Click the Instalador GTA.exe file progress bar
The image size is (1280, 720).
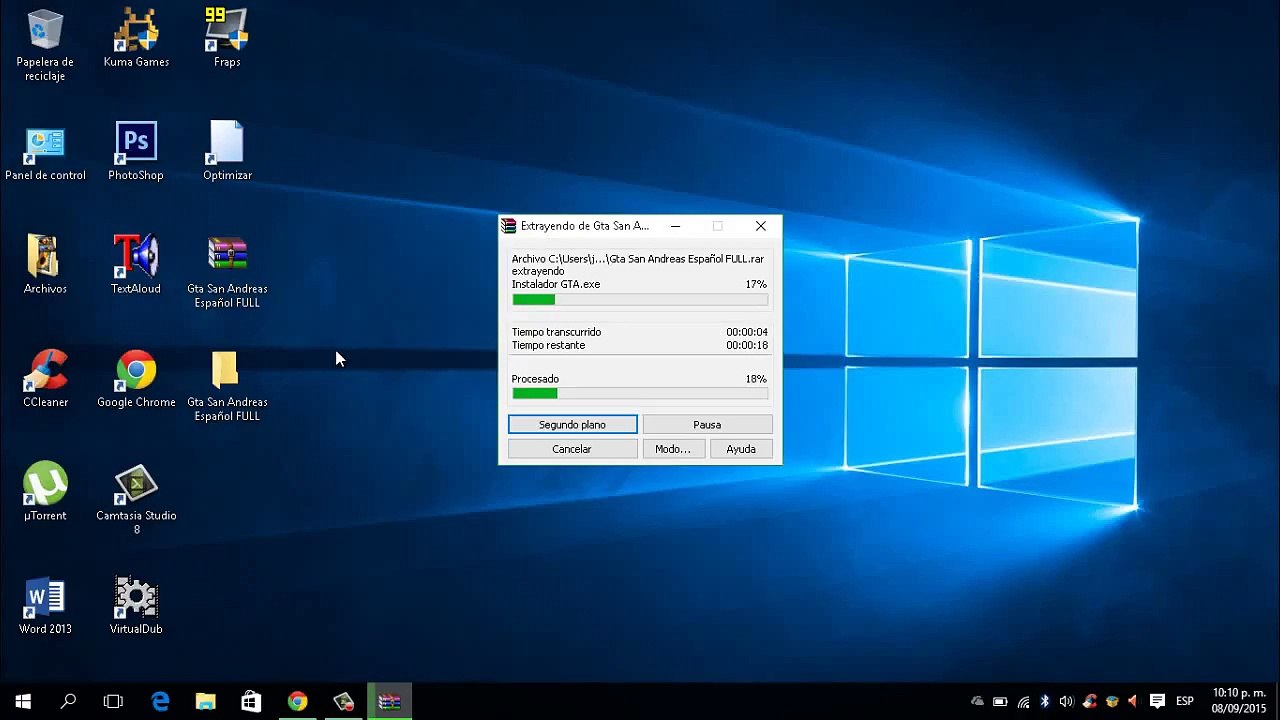click(x=640, y=299)
